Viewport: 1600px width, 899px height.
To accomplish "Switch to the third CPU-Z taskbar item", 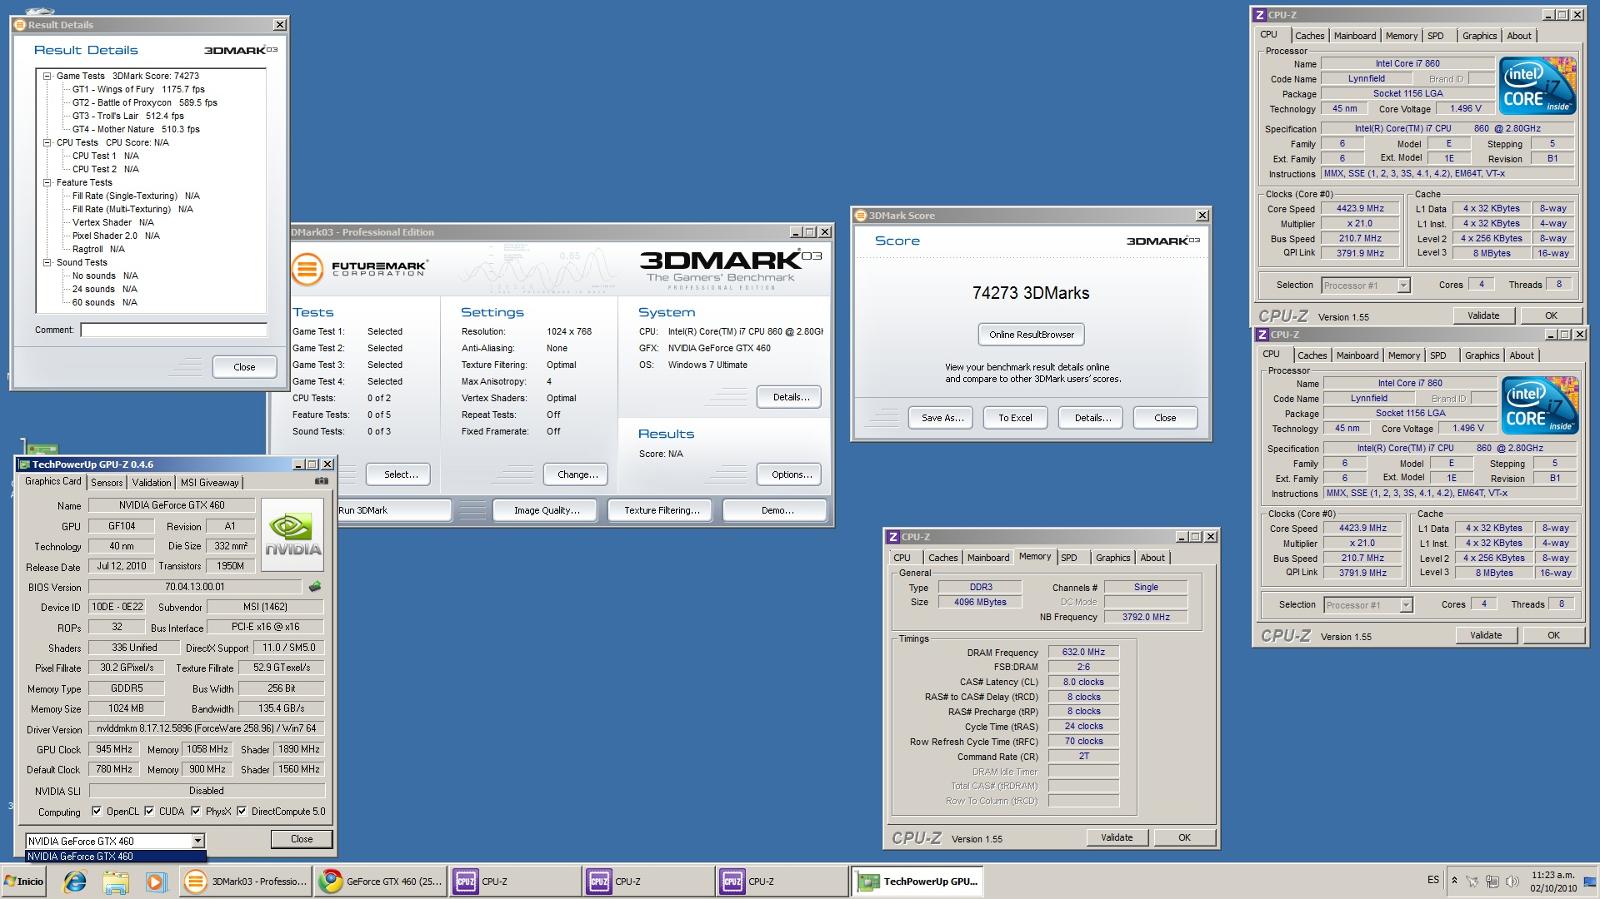I will tap(781, 881).
